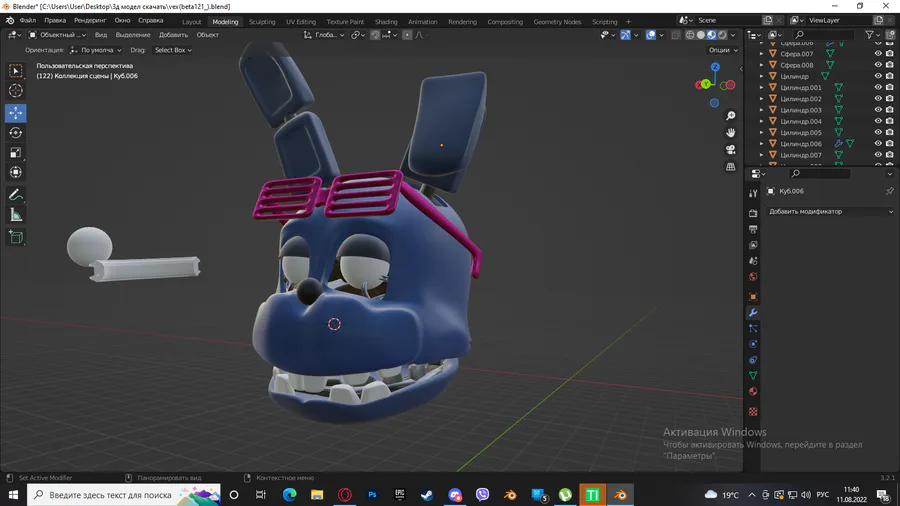The width and height of the screenshot is (900, 506).
Task: Open the Select Box drag dropdown
Action: coord(172,50)
